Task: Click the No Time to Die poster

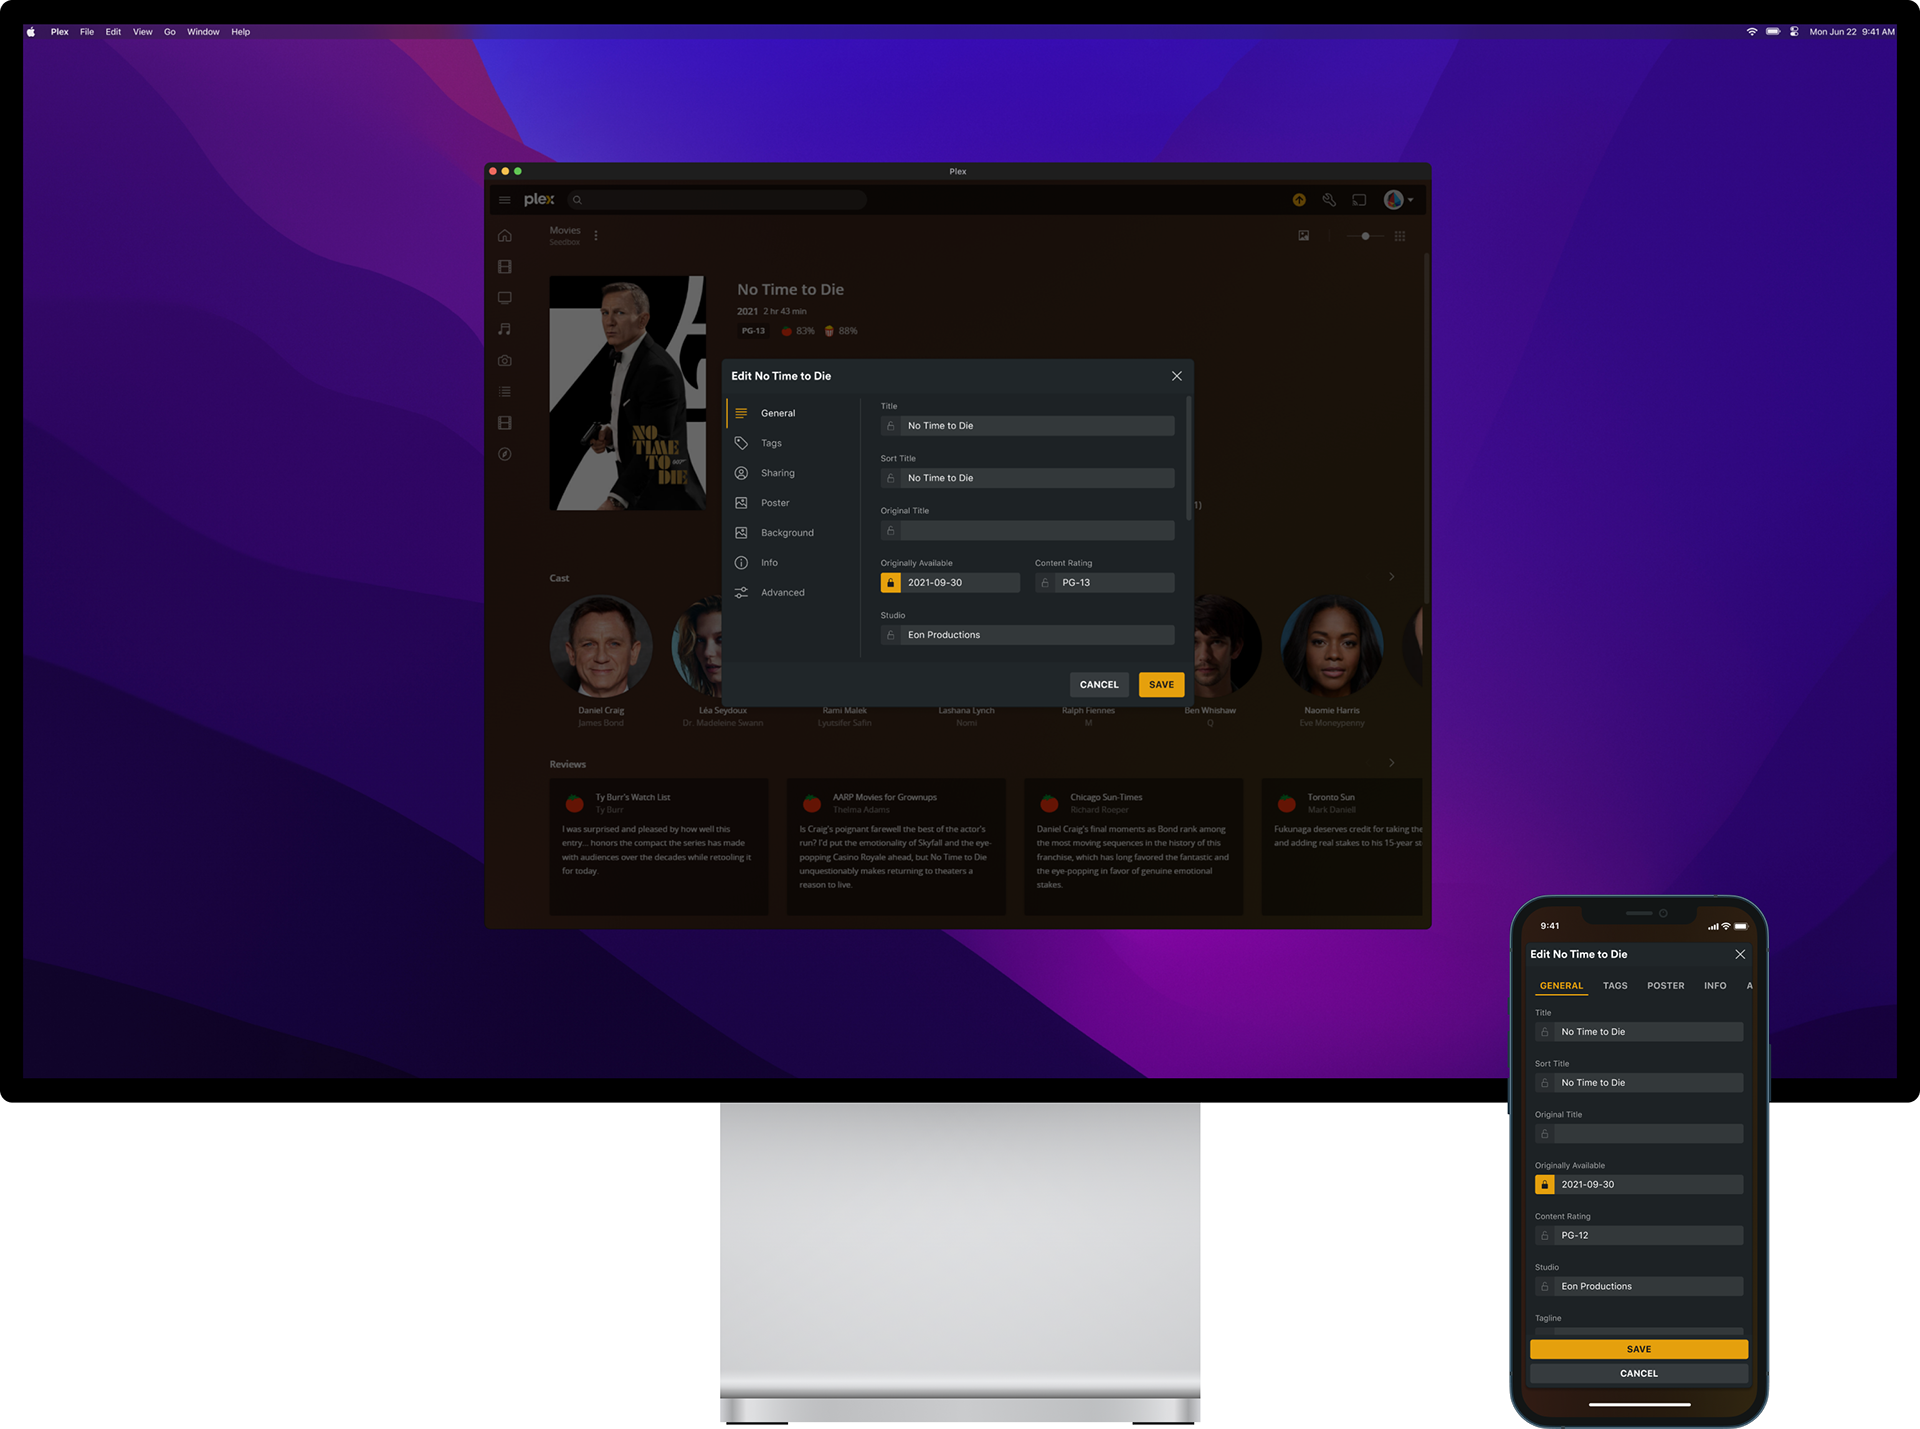Action: 627,393
